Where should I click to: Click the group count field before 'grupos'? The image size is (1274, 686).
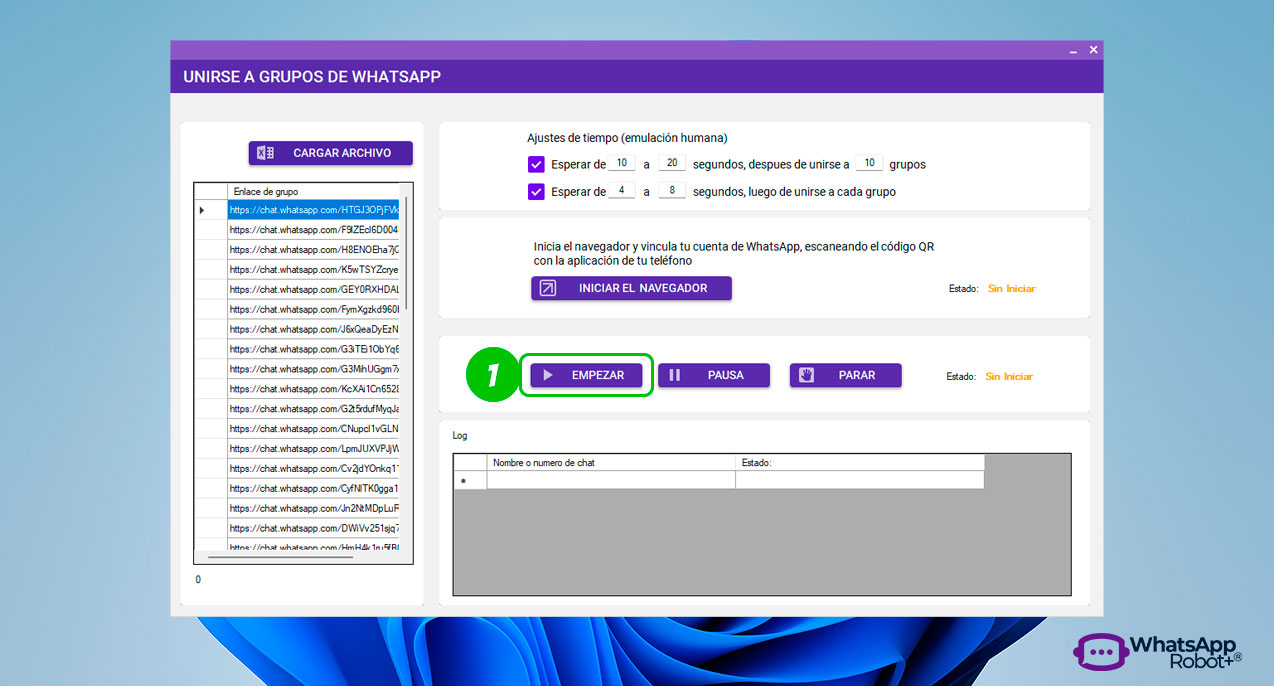tap(869, 163)
